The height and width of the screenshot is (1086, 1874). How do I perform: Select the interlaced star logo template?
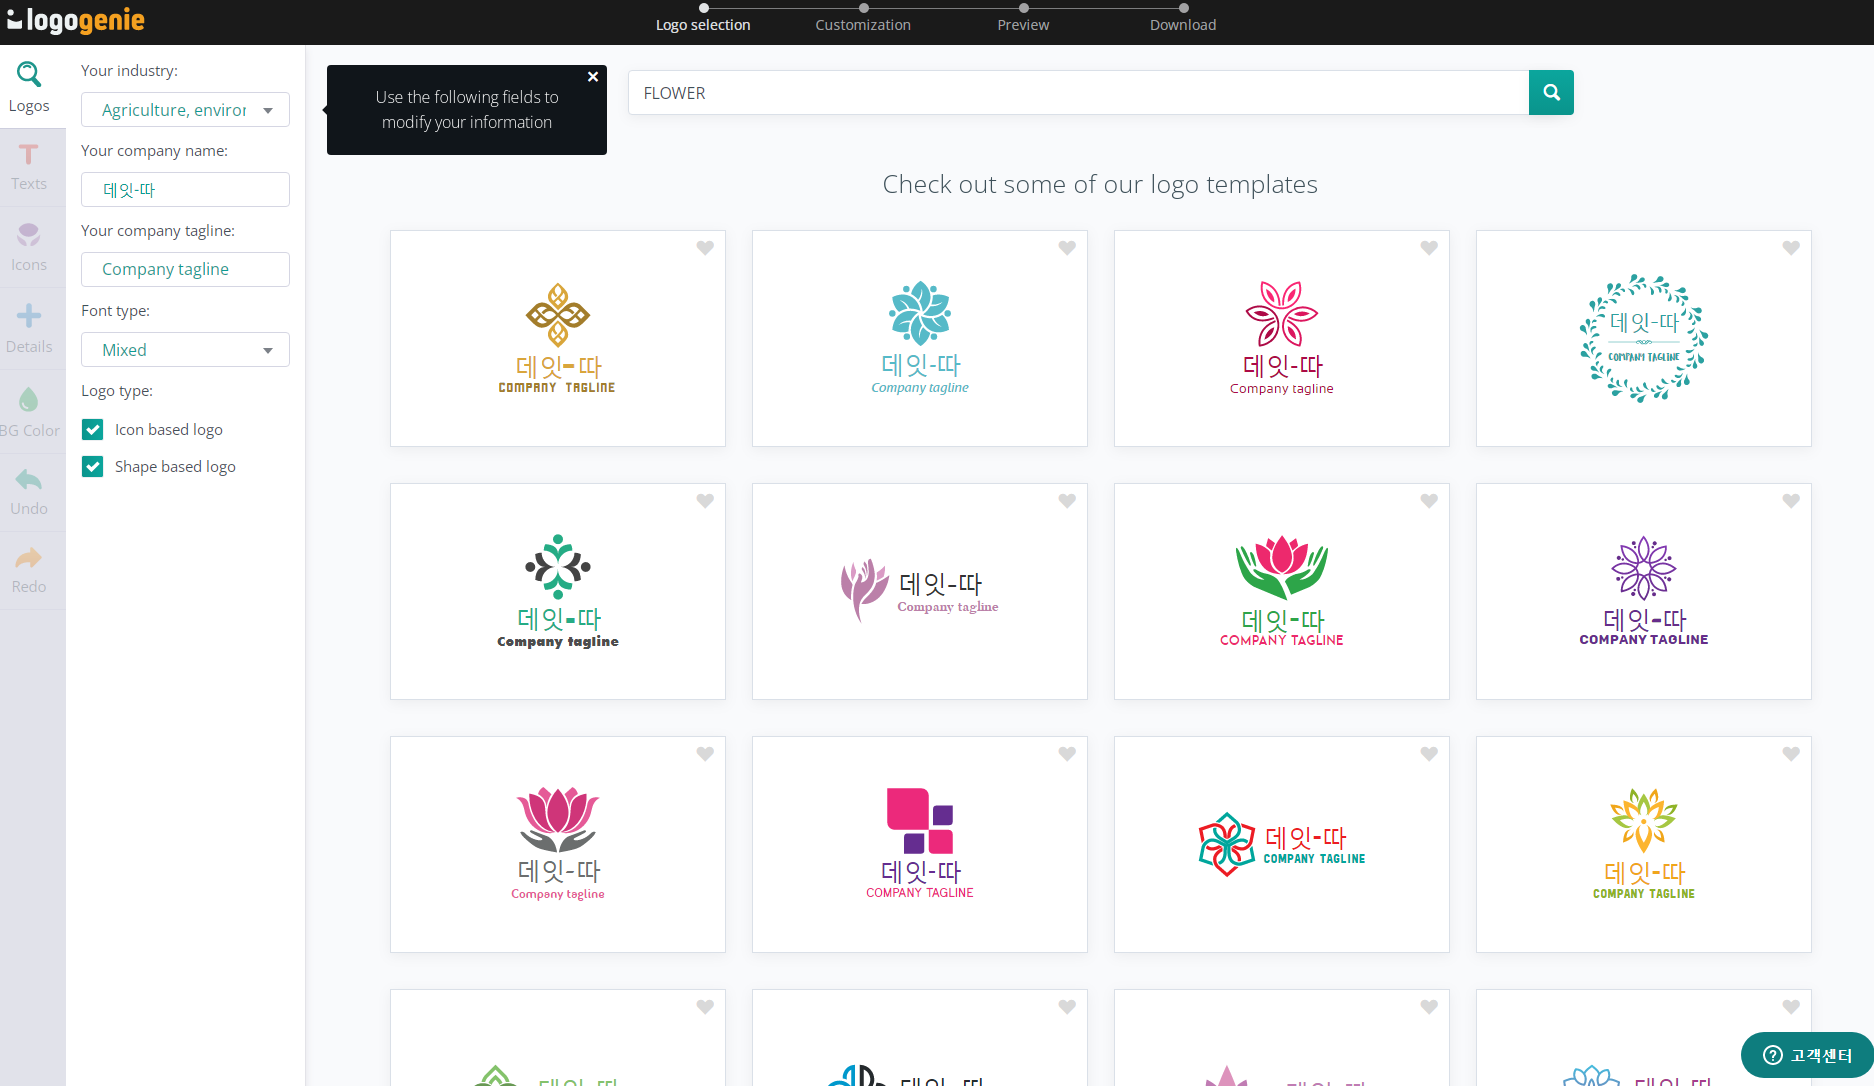click(x=1282, y=845)
